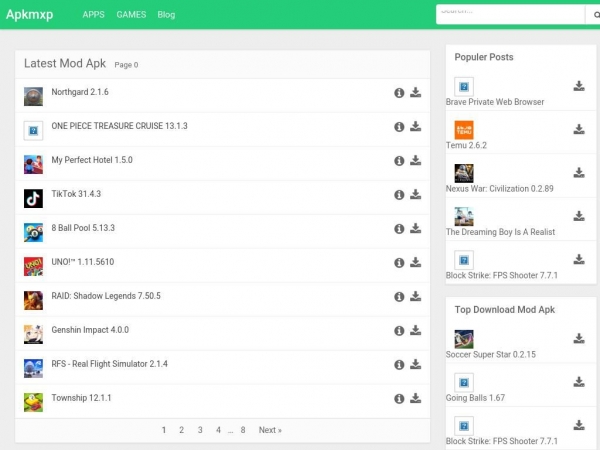
Task: Click the Temu orange thumbnail
Action: (x=464, y=130)
